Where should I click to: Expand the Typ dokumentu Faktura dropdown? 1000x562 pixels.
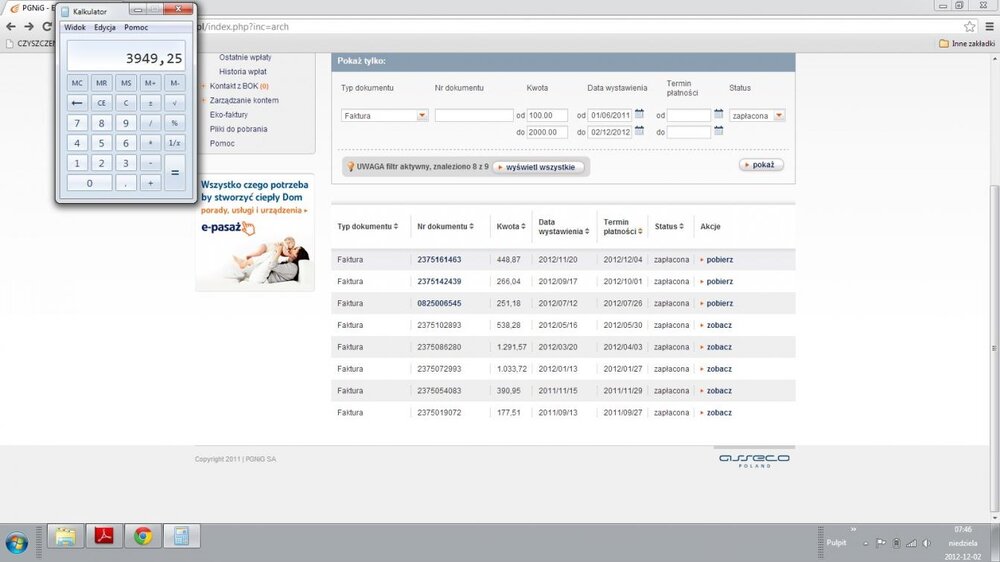[x=422, y=116]
